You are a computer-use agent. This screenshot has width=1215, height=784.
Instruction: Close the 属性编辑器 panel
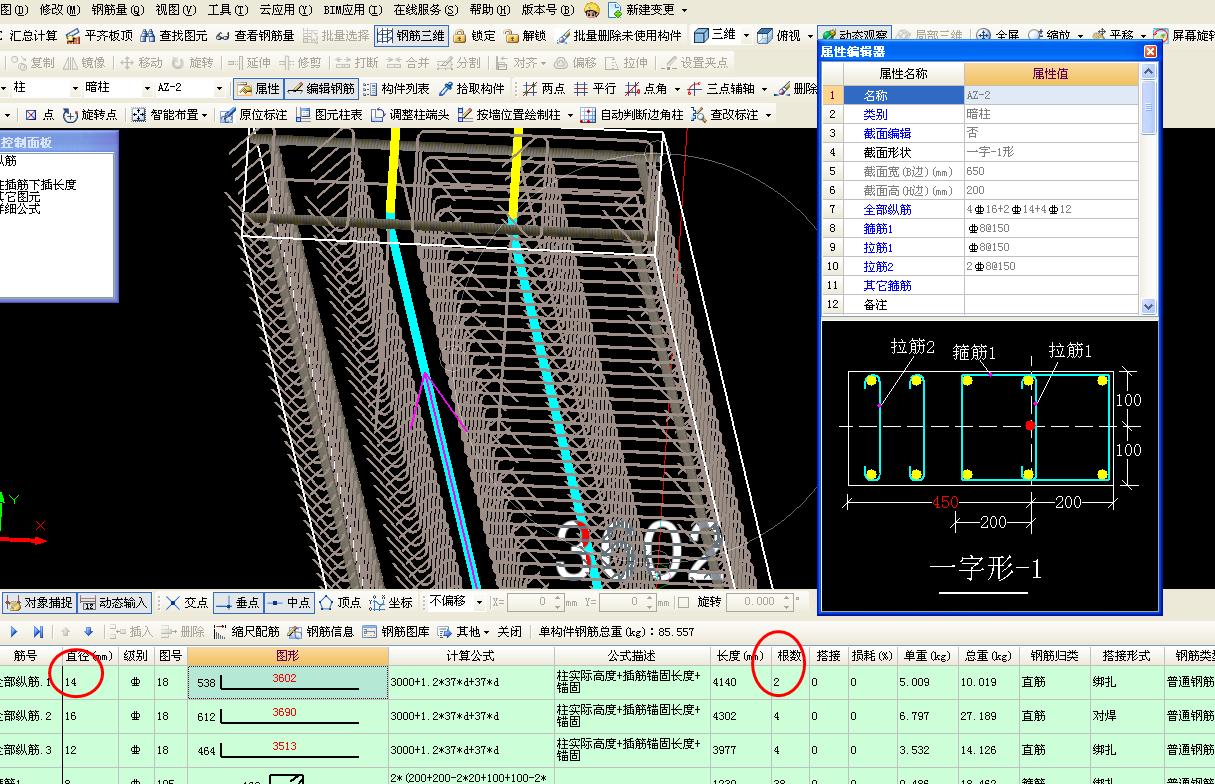coord(1149,51)
